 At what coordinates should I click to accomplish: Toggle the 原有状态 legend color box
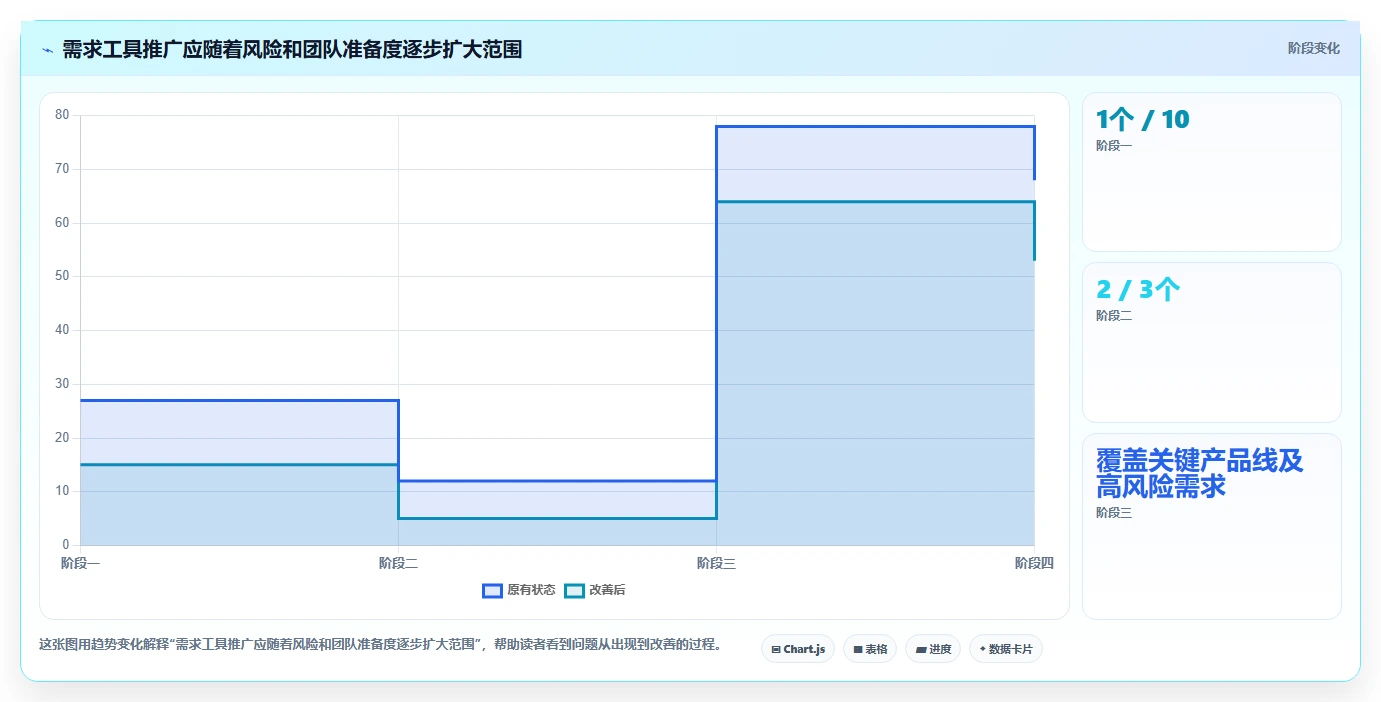coord(492,590)
